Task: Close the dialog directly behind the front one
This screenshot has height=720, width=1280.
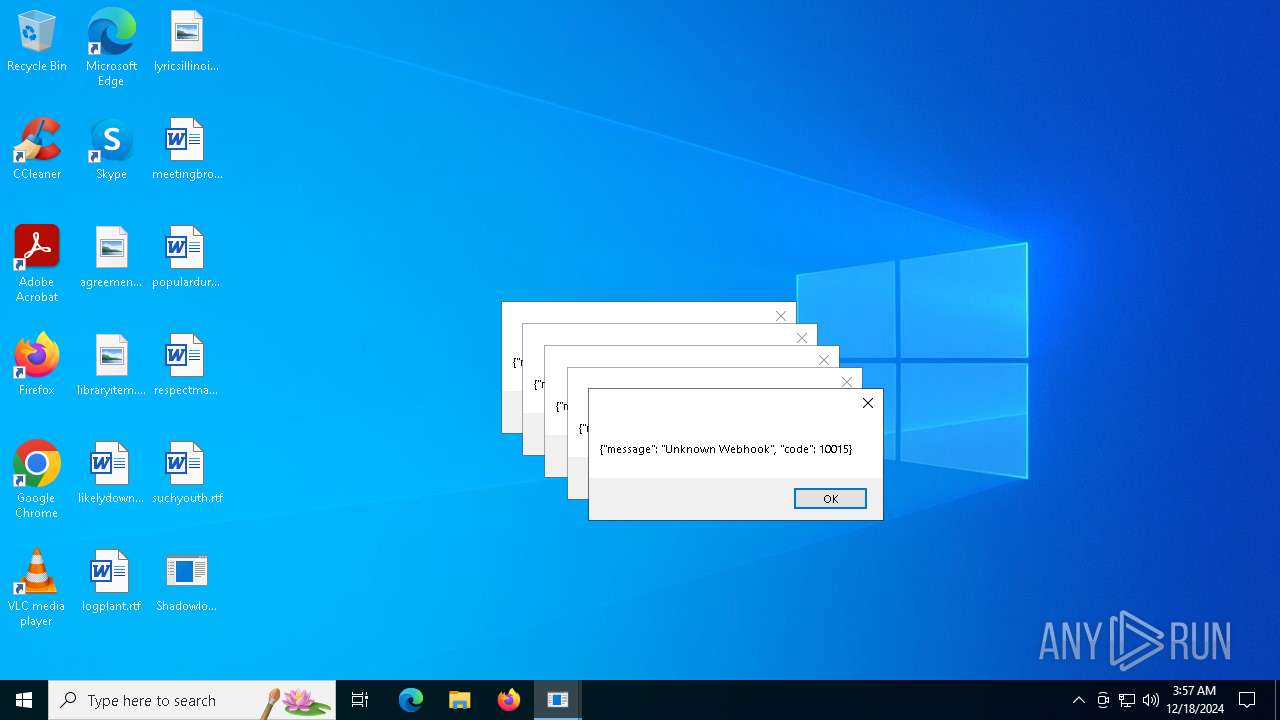Action: [x=847, y=382]
